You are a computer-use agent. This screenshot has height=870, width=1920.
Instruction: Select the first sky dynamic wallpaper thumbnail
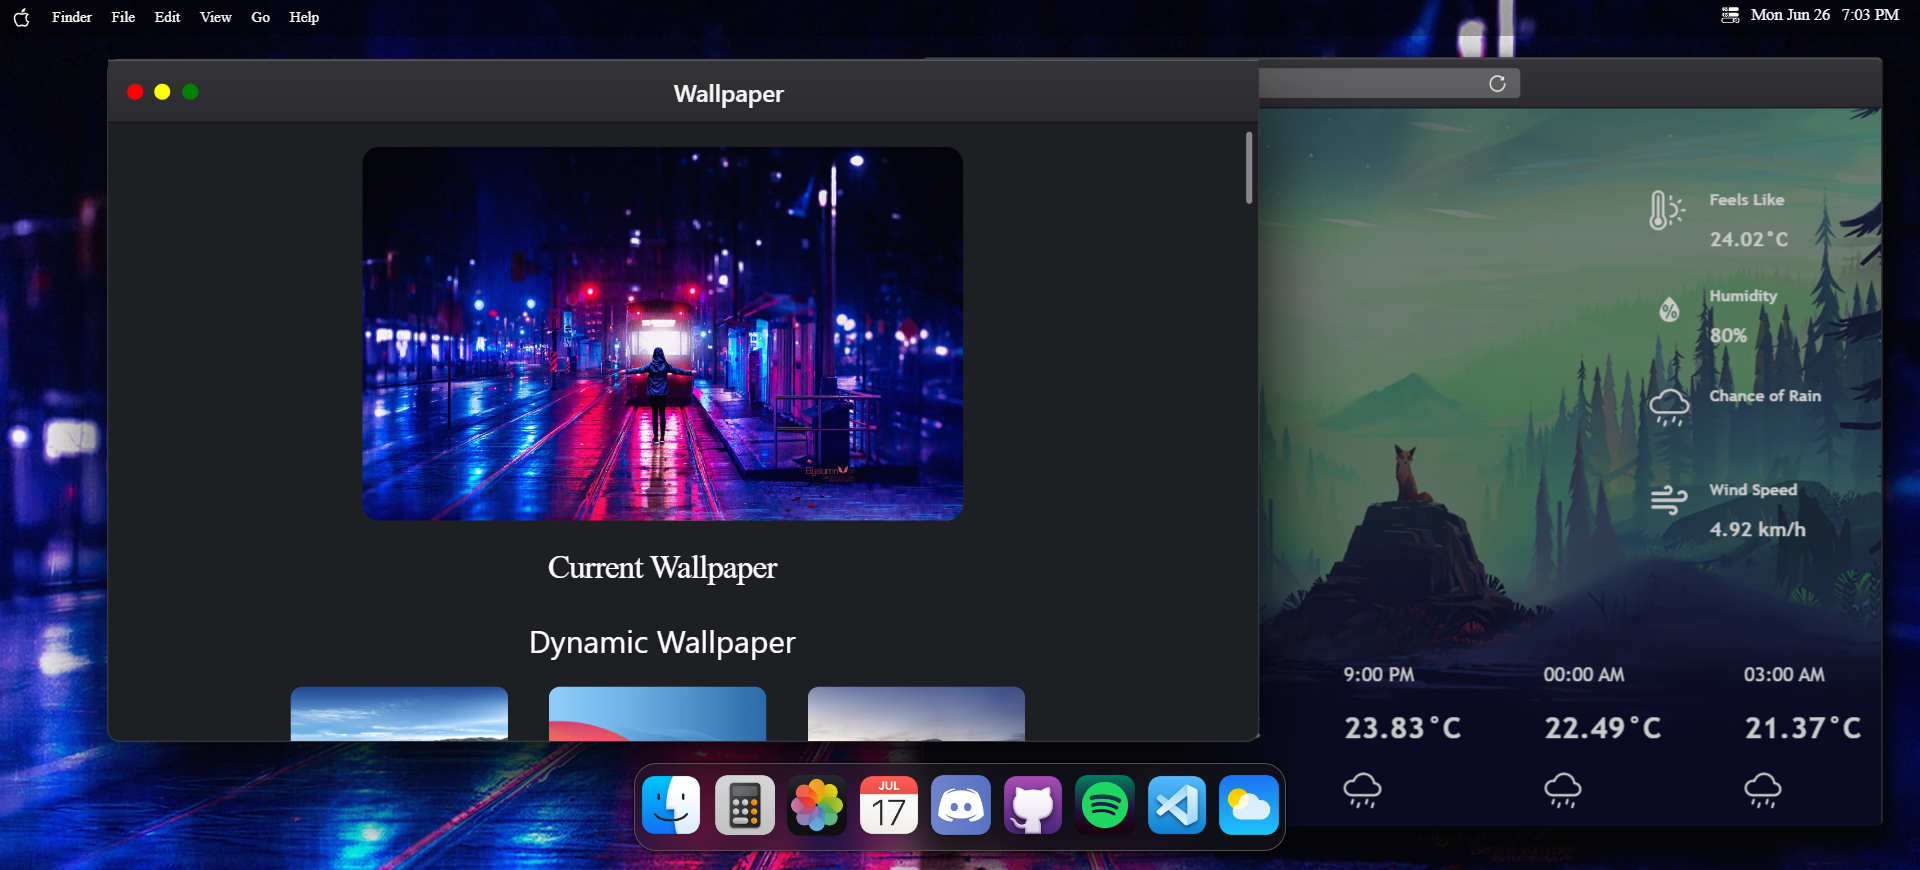[x=399, y=714]
